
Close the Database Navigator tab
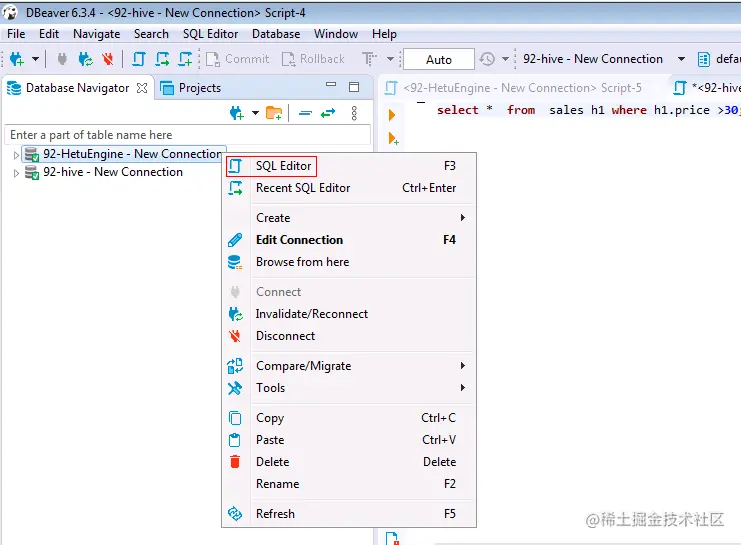coord(142,88)
